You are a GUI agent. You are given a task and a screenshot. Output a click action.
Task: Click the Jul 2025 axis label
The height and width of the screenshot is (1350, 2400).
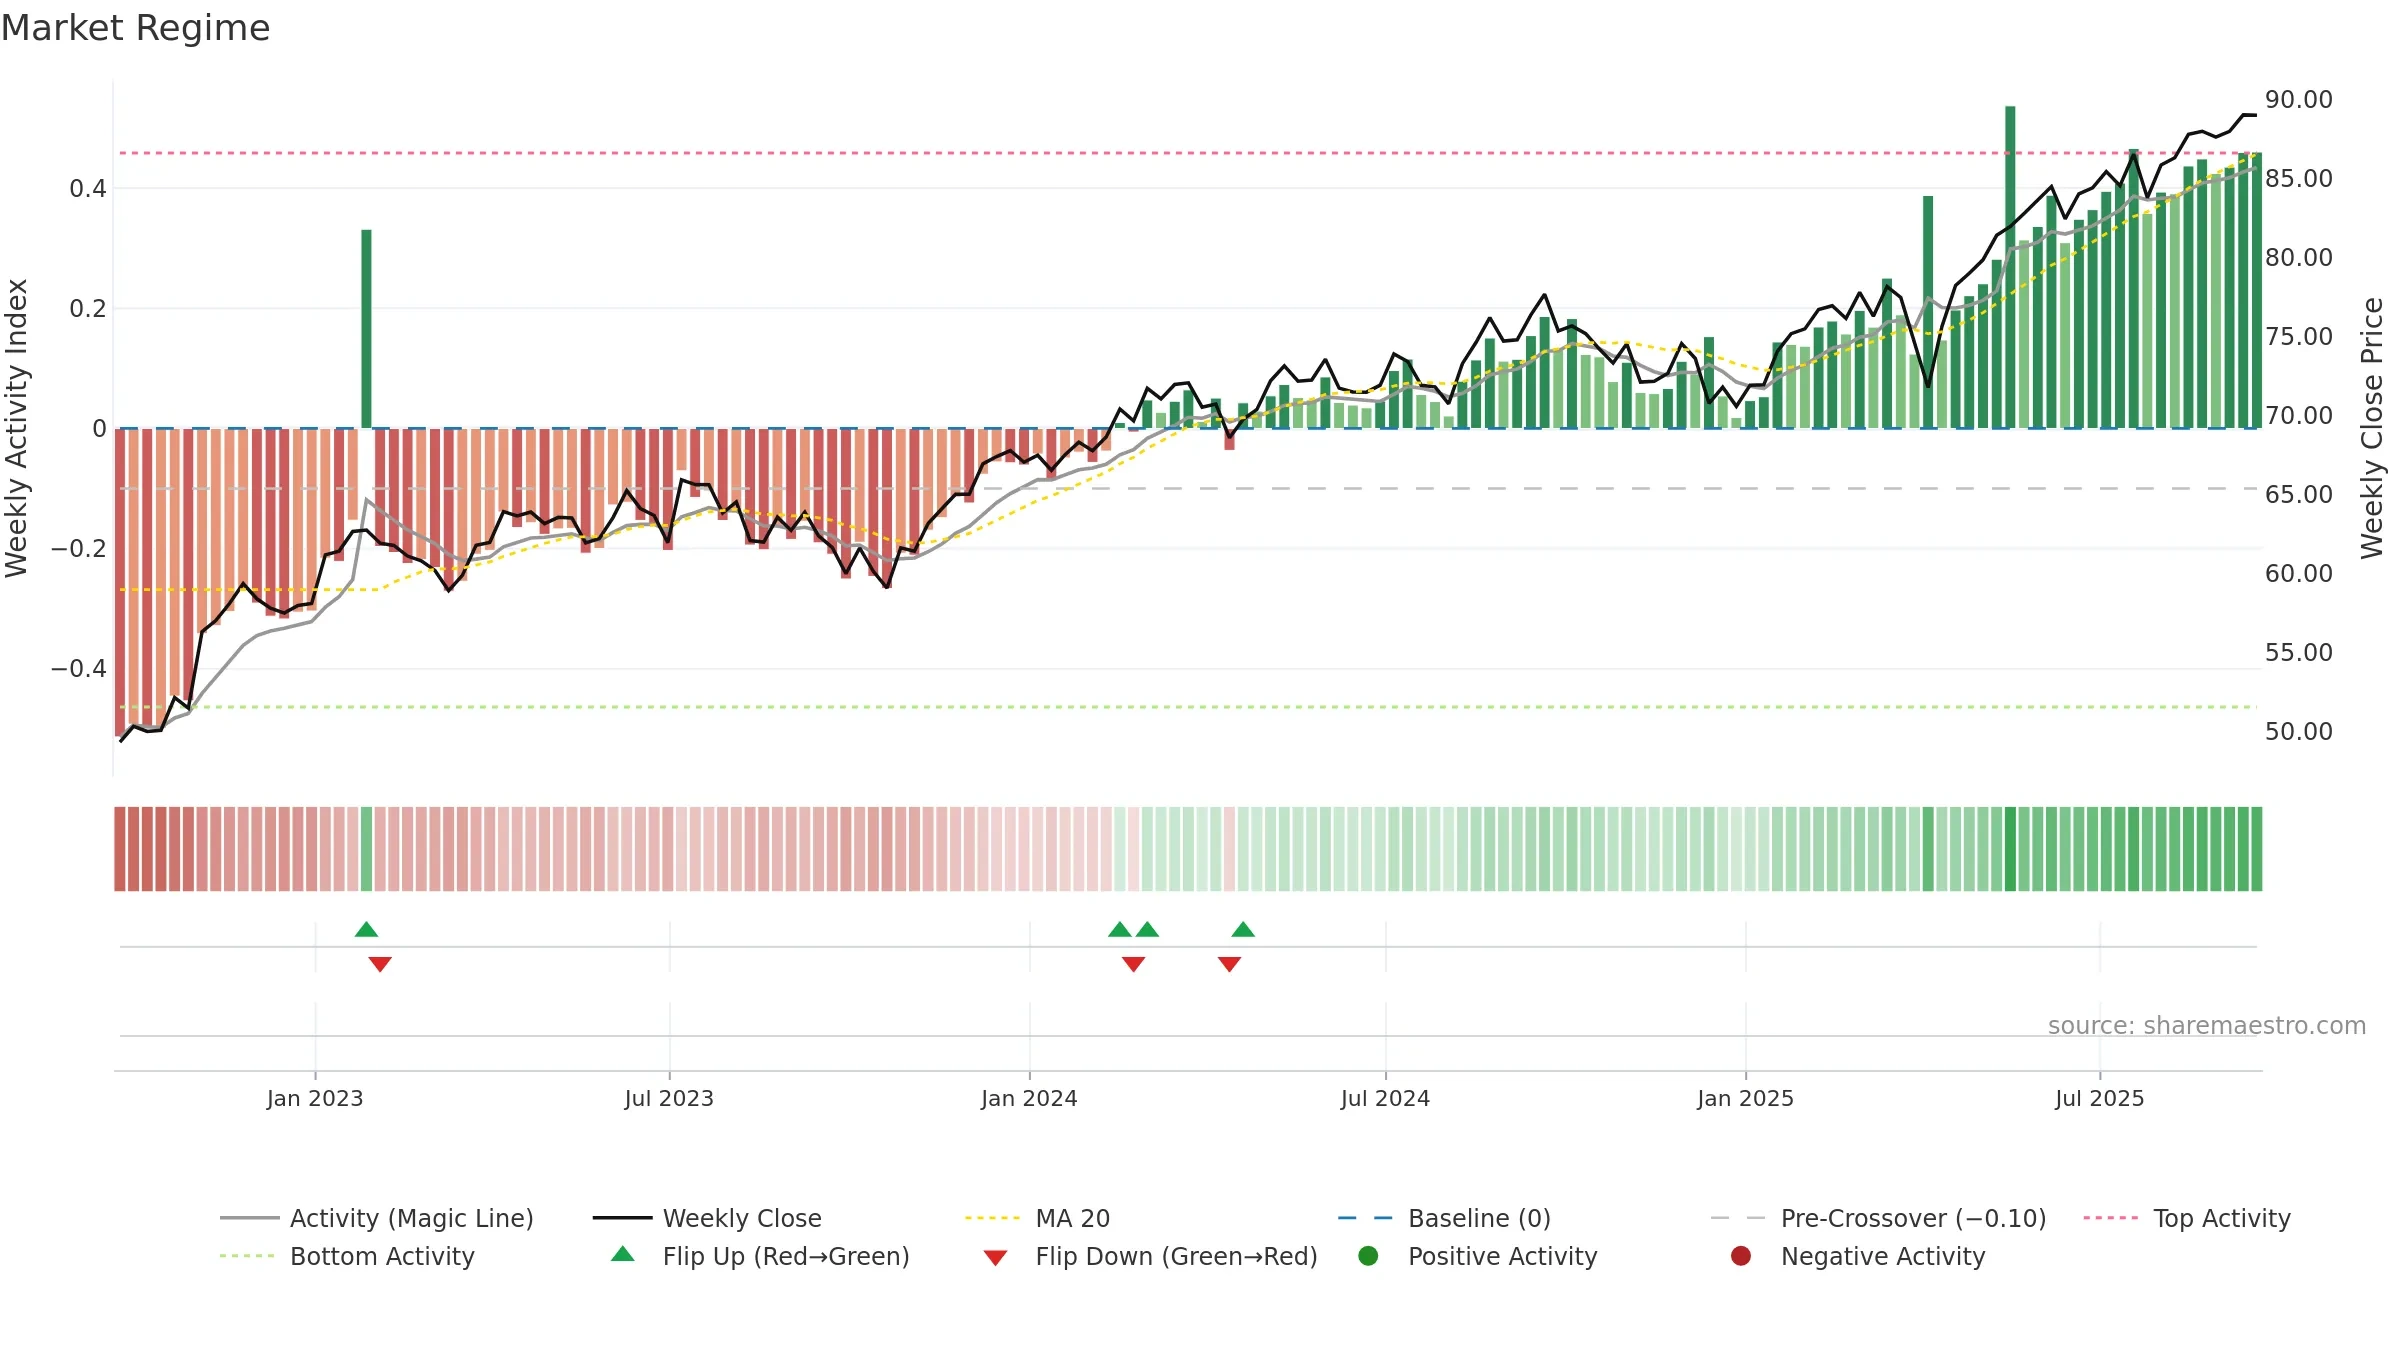(x=2100, y=1099)
